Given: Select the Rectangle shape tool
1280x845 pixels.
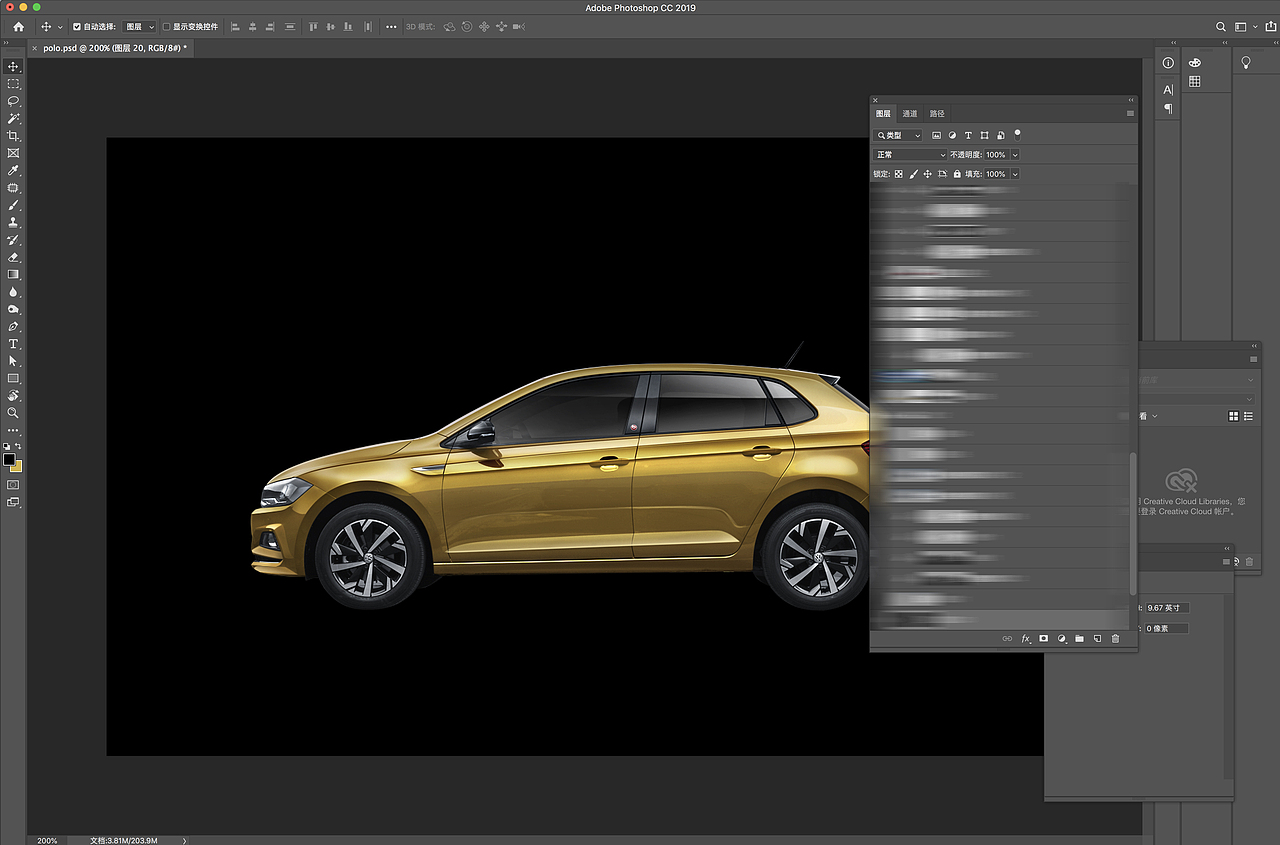Looking at the screenshot, I should click(x=13, y=379).
